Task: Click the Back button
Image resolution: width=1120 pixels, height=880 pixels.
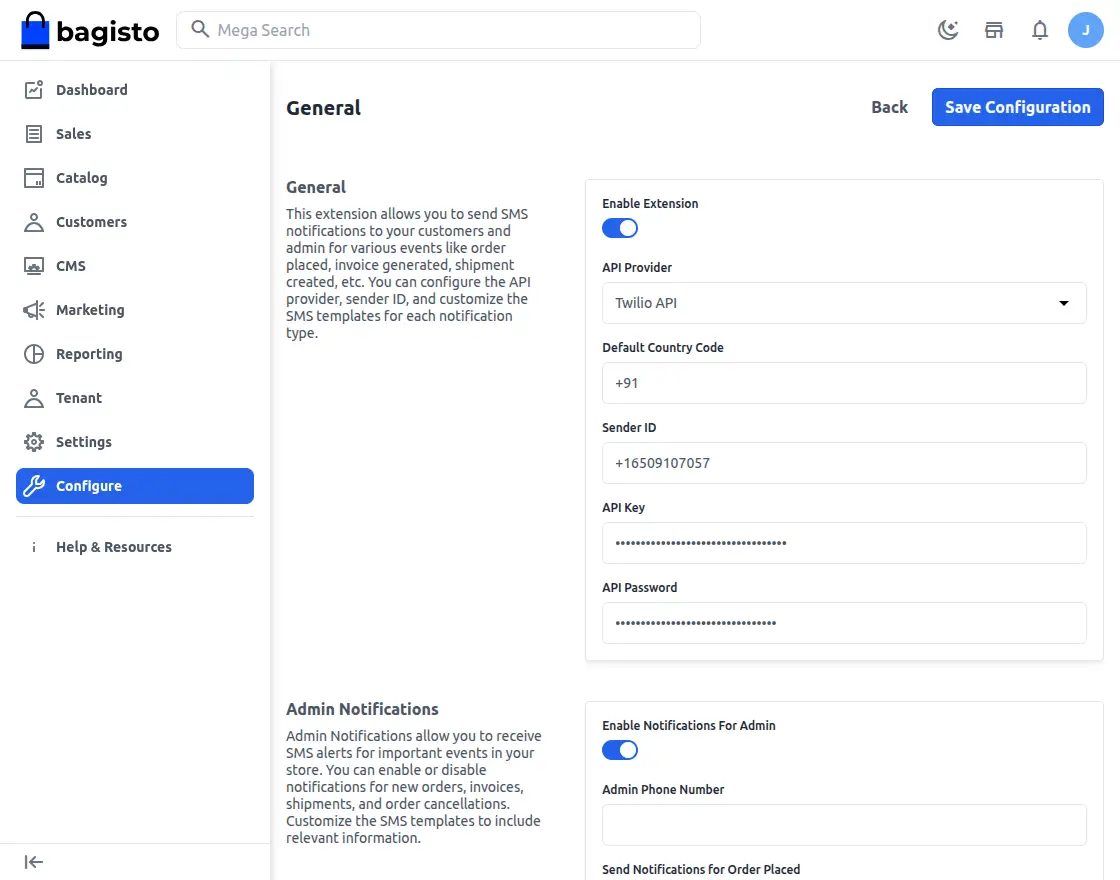Action: 889,107
